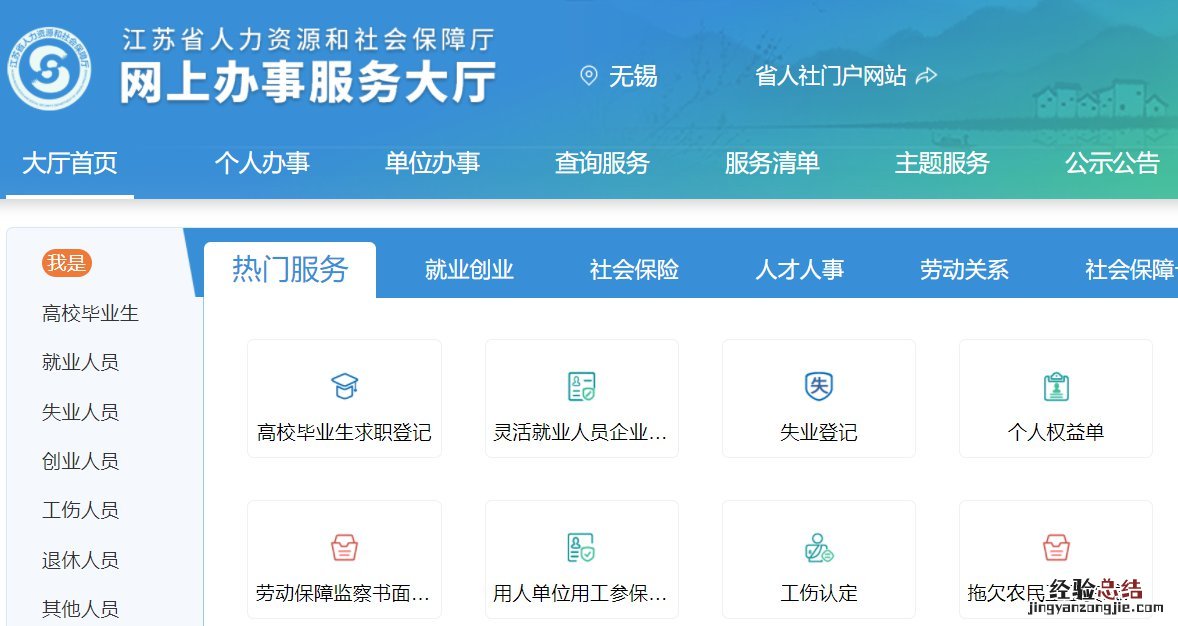Select 其他人员 in the sidebar

[x=80, y=609]
